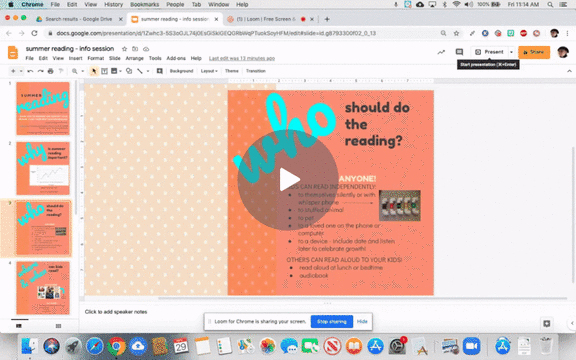Image resolution: width=576 pixels, height=360 pixels.
Task: Expand the line type dropdown arrow
Action: 148,71
